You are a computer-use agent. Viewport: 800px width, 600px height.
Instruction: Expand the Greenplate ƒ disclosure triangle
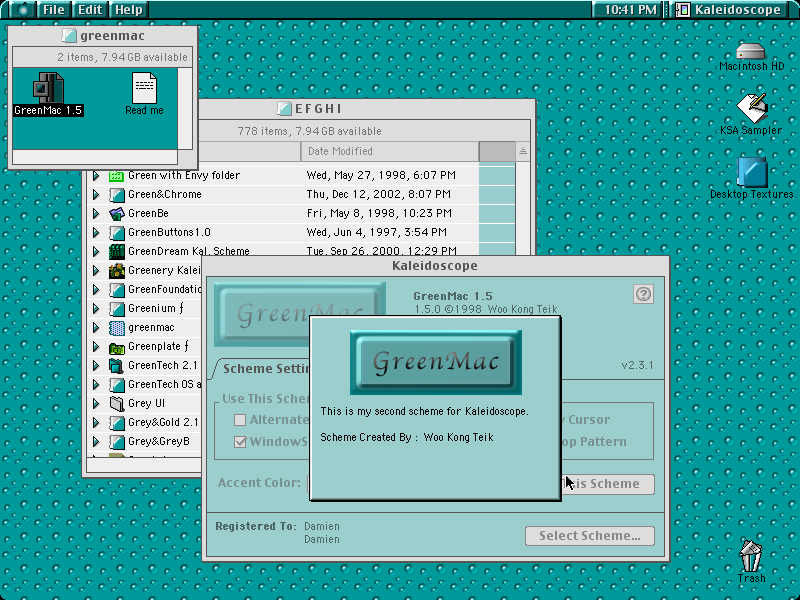coord(96,347)
